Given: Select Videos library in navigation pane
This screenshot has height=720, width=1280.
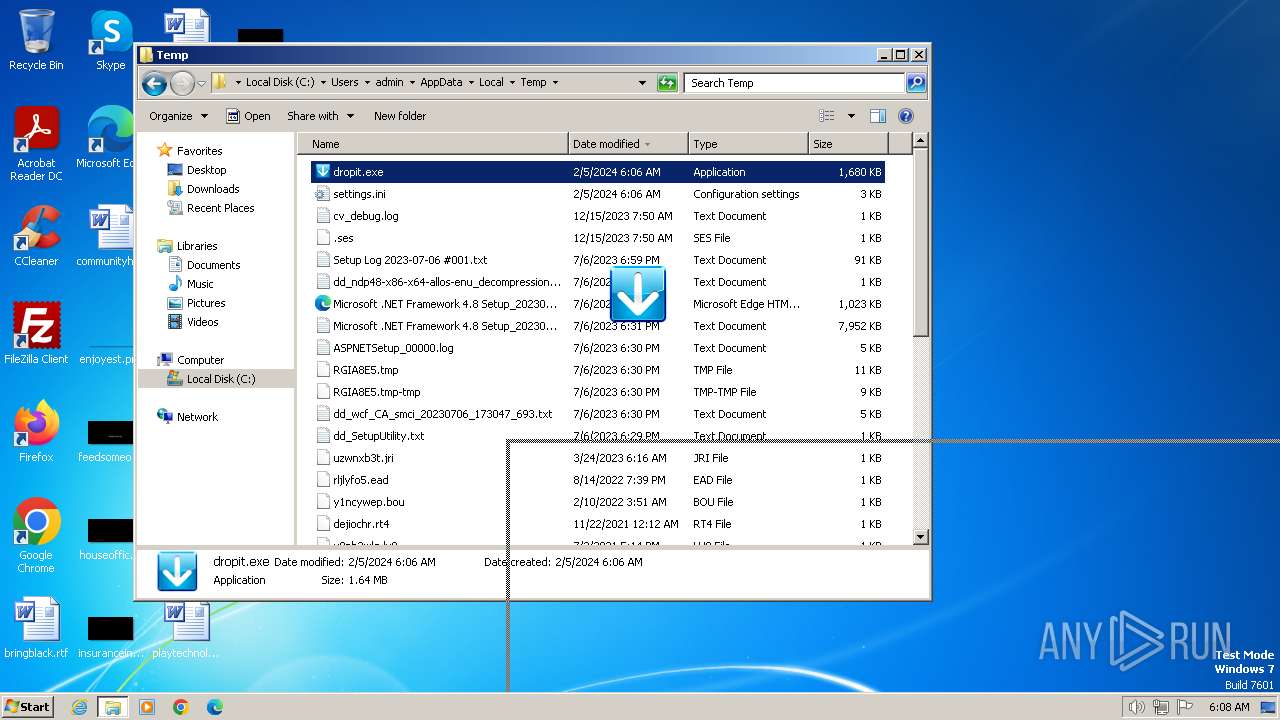Looking at the screenshot, I should click(202, 322).
